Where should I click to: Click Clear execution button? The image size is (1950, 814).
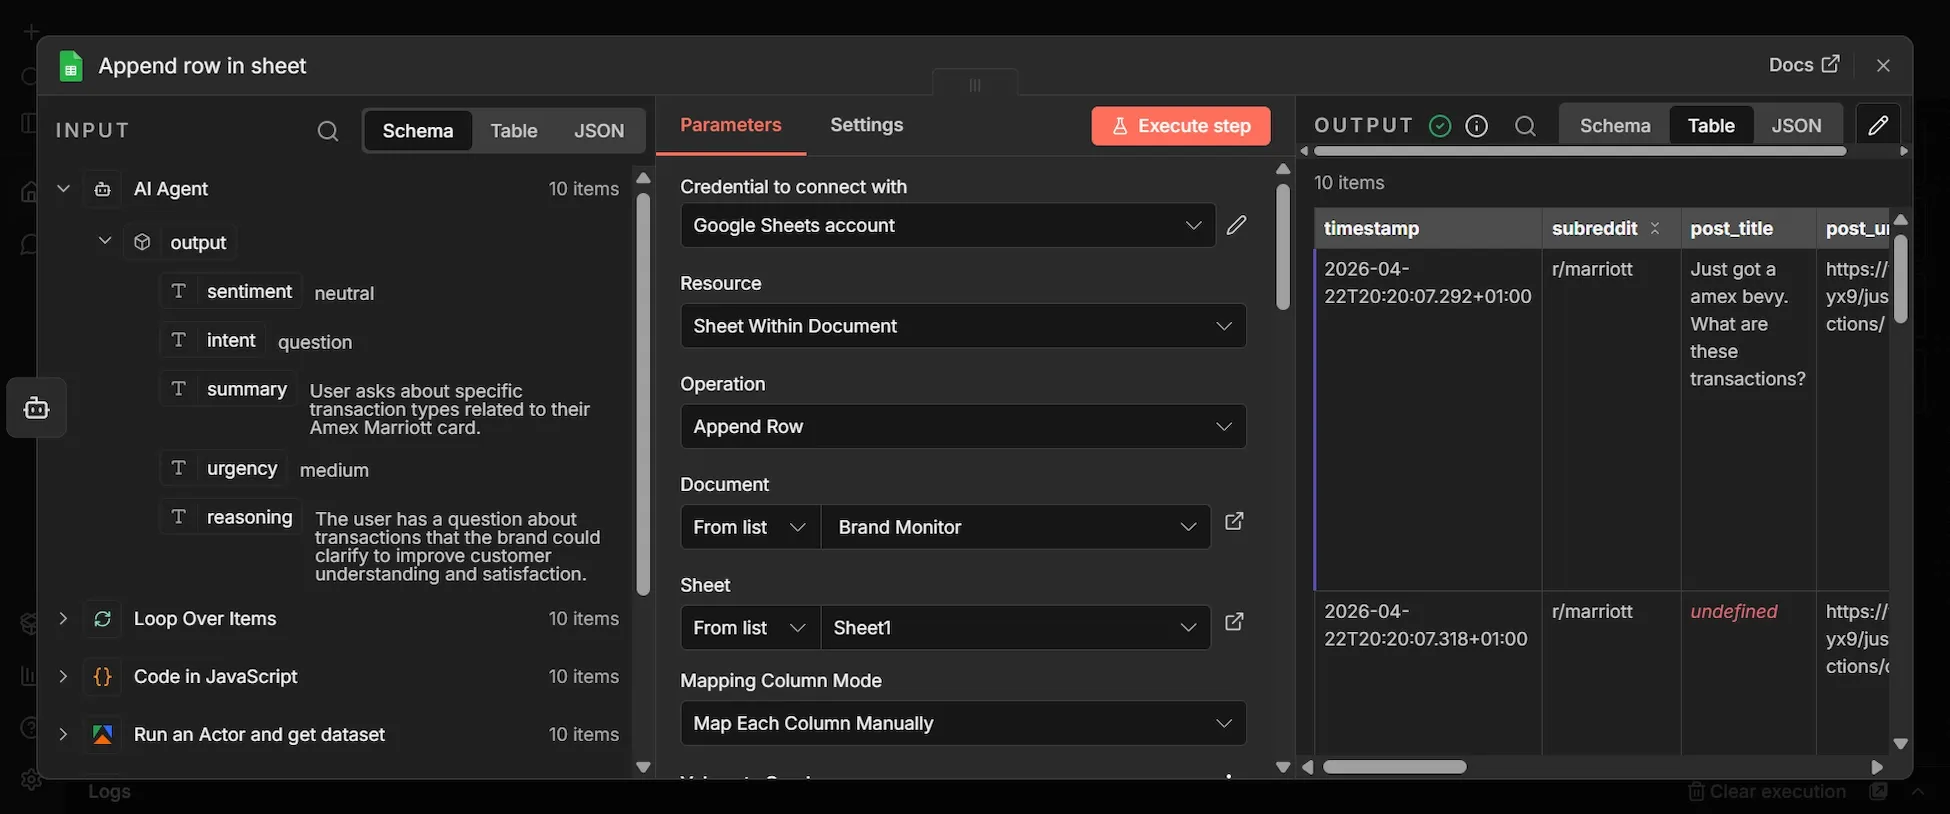pos(1767,792)
